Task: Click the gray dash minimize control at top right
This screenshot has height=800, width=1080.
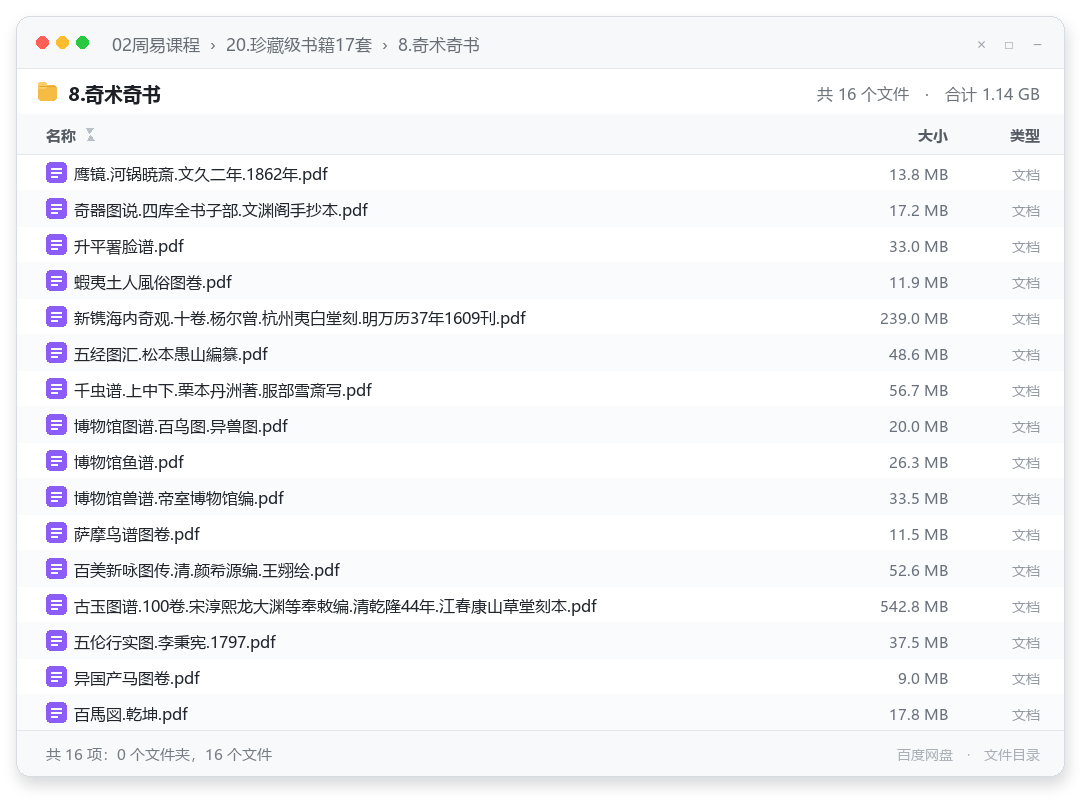Action: (x=1037, y=45)
